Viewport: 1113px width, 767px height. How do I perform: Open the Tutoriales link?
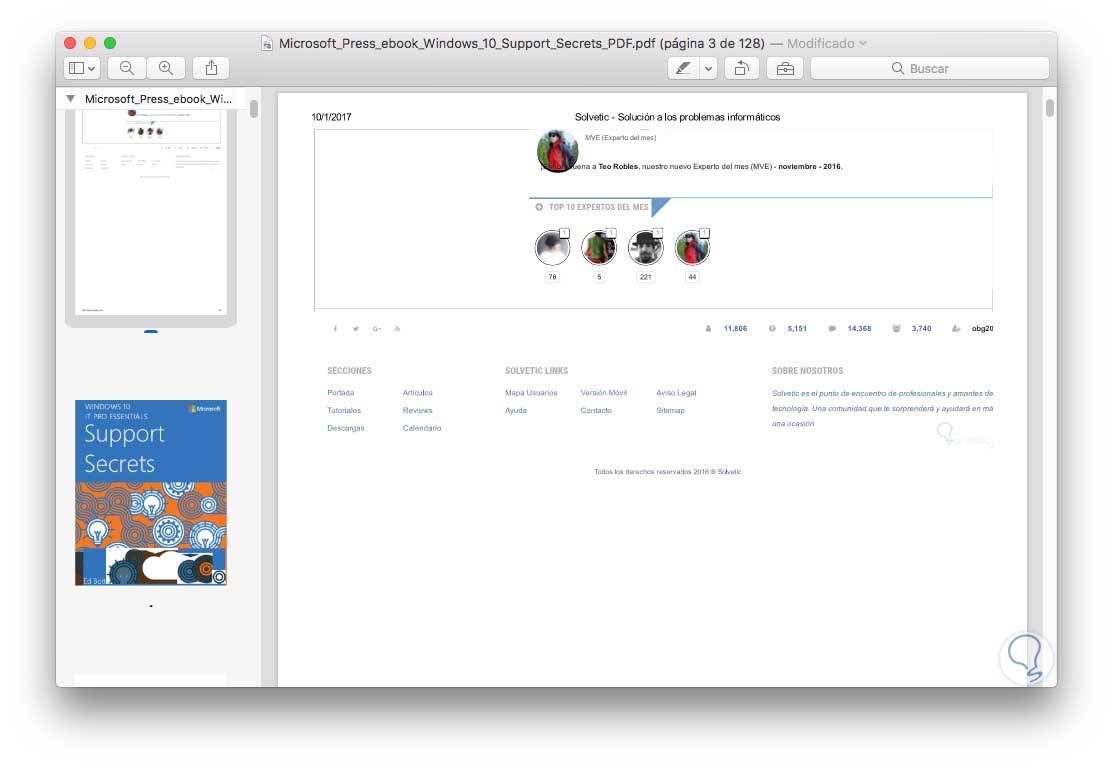pos(344,410)
